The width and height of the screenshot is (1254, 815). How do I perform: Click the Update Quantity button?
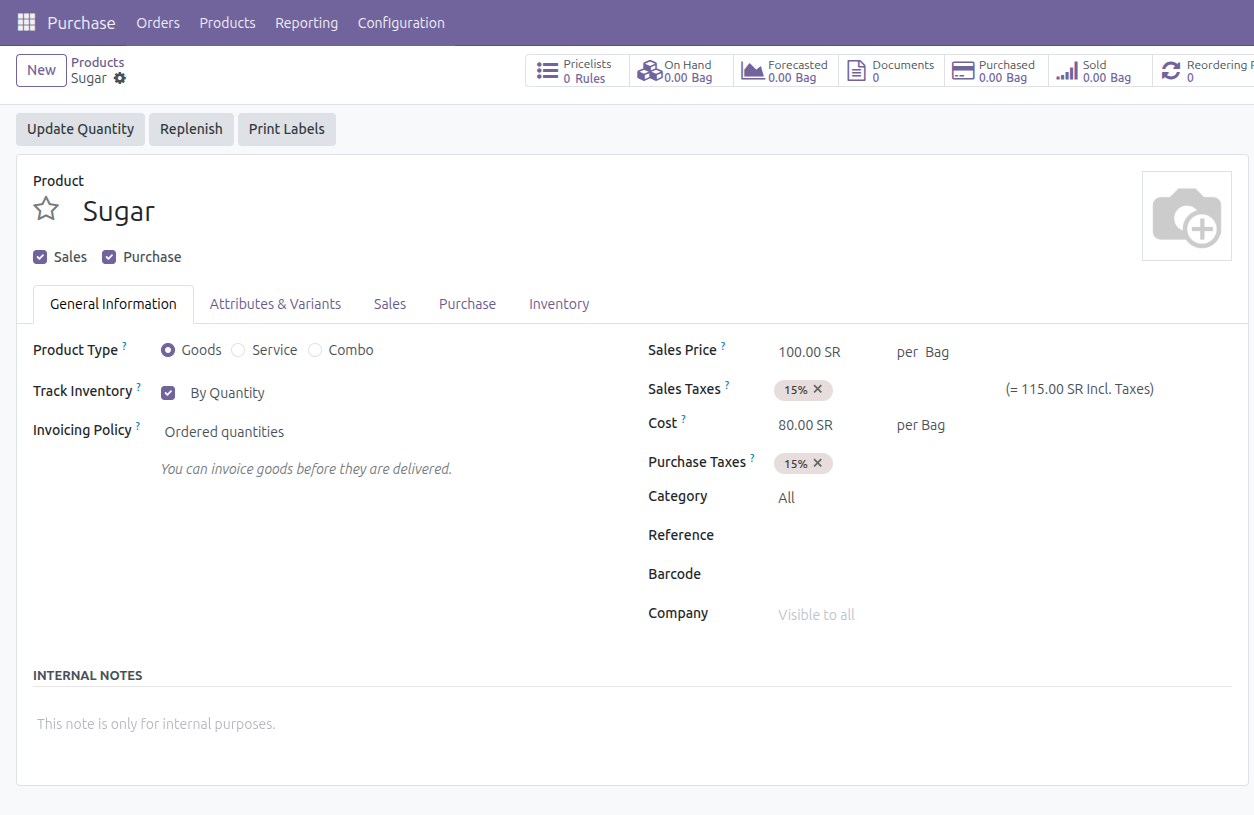80,129
